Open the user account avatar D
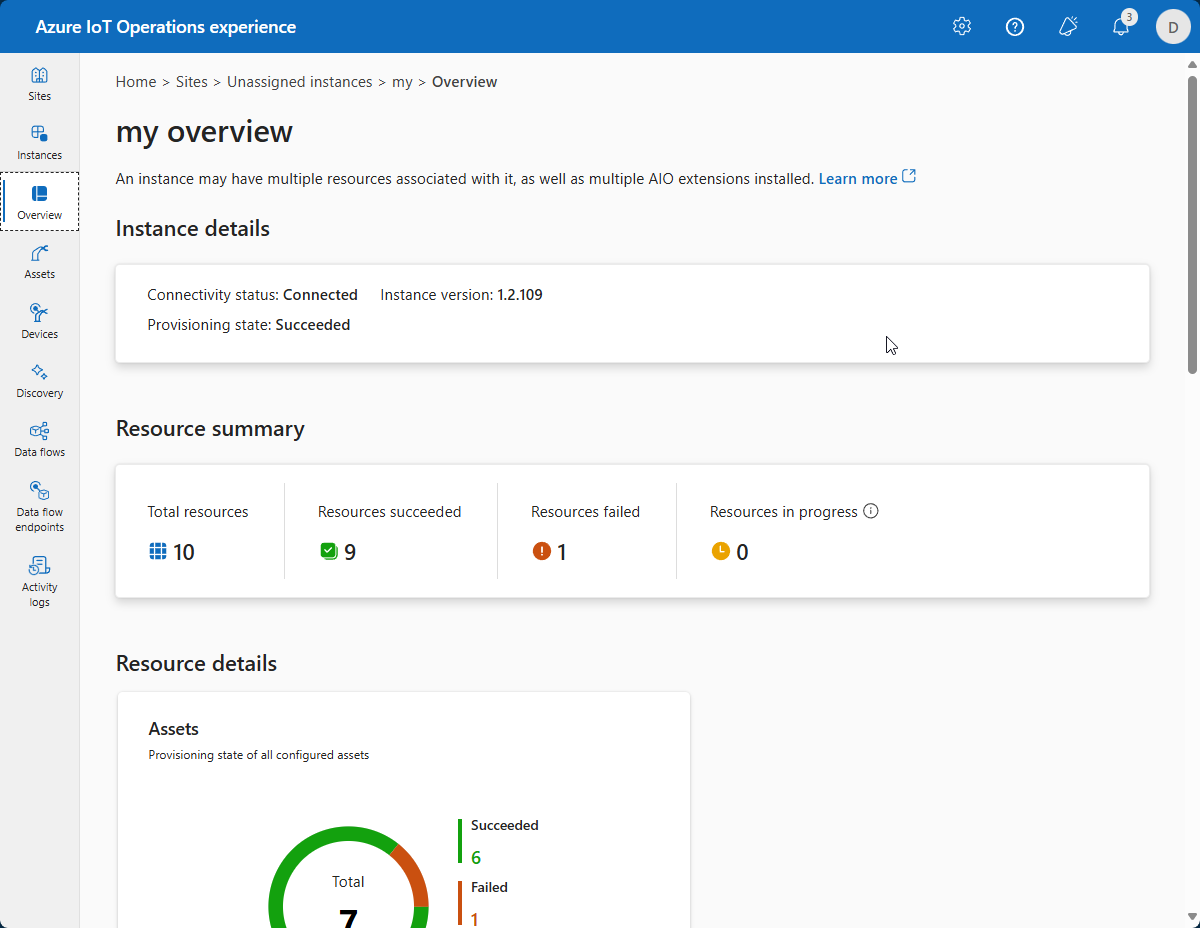The width and height of the screenshot is (1200, 928). coord(1173,27)
